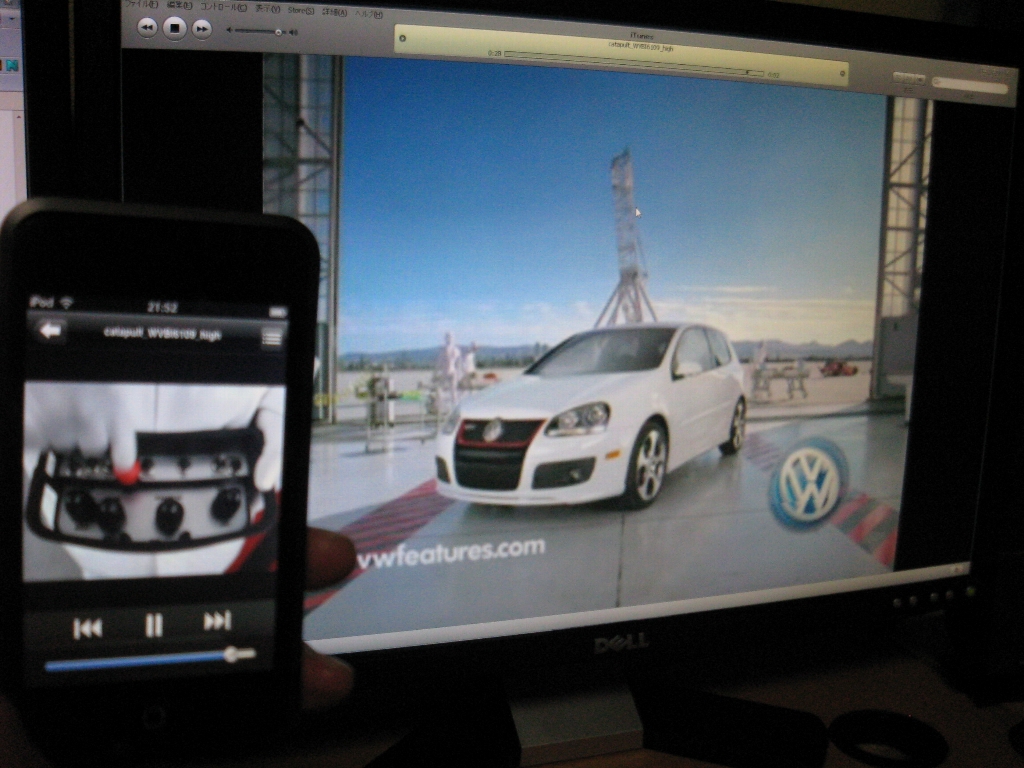Click the iTunes volume slider knob
Viewport: 1024px width, 768px height.
click(279, 32)
